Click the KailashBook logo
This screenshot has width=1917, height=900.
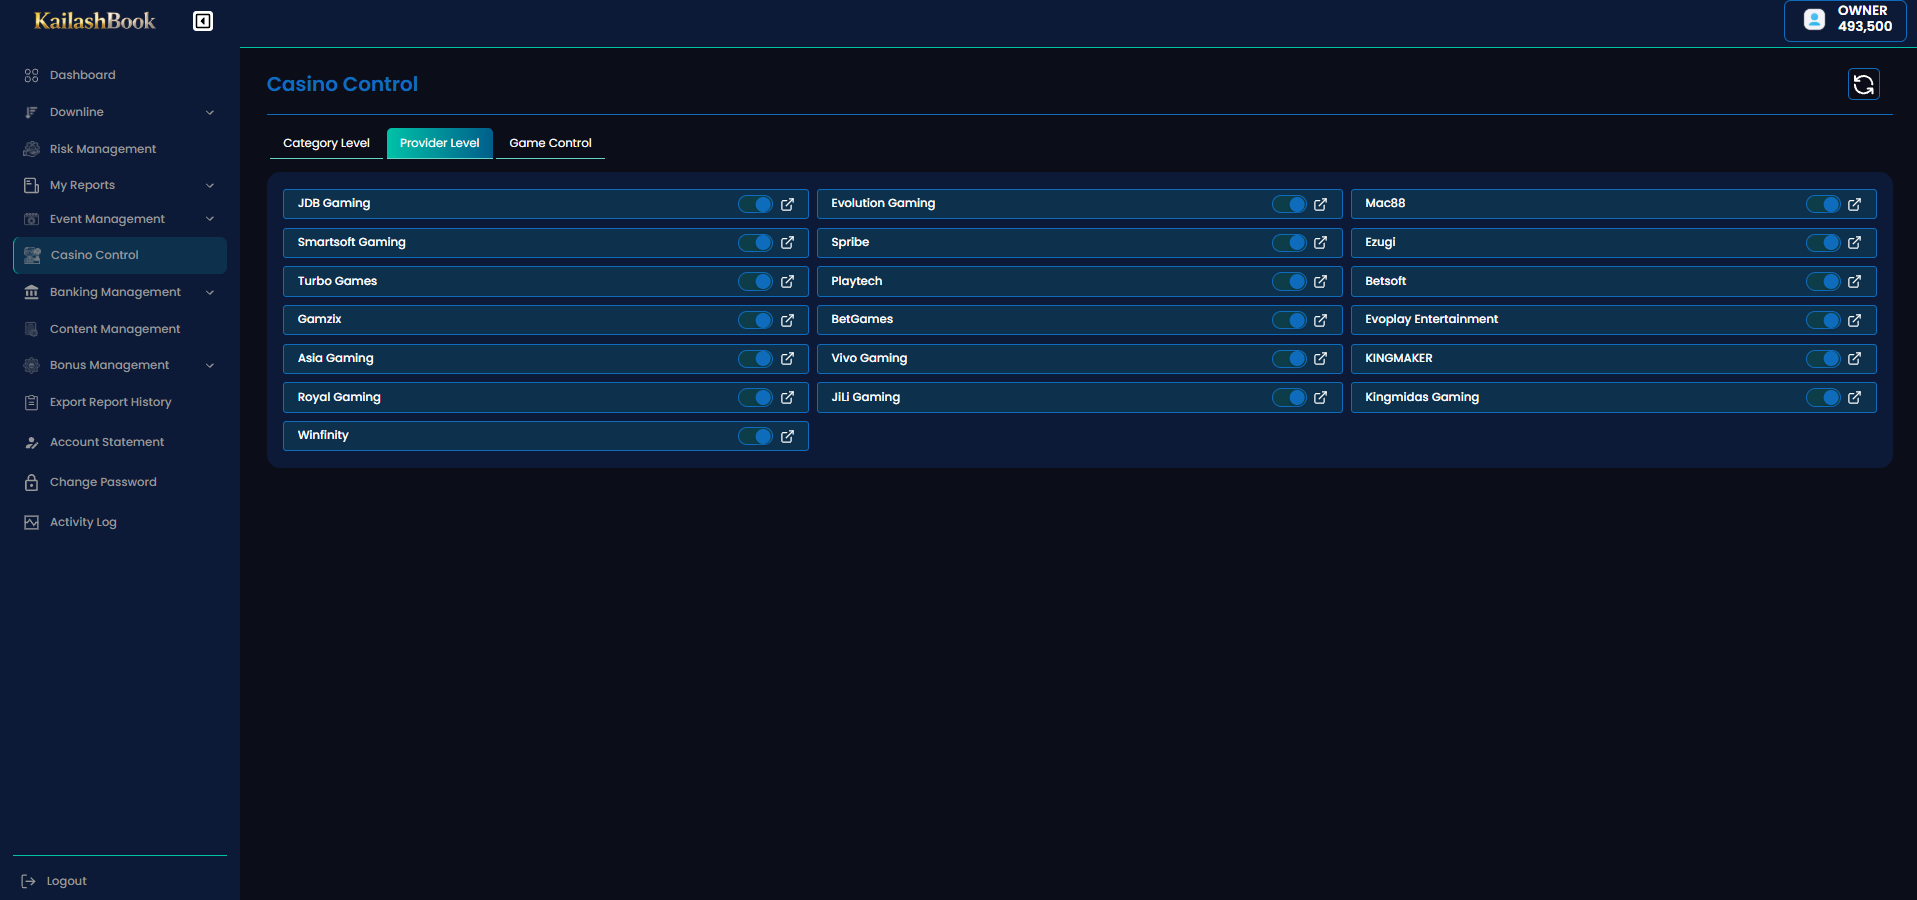pos(95,21)
